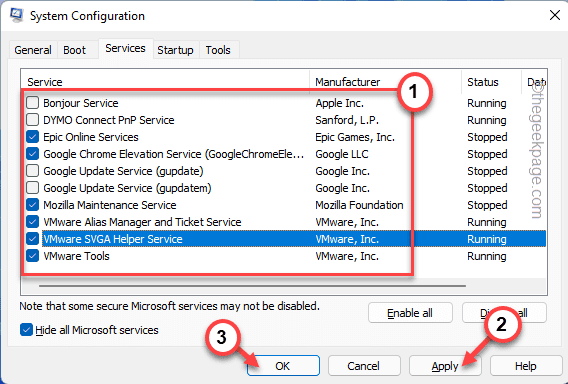Click the Cancel button
The height and width of the screenshot is (384, 568).
[x=364, y=366]
